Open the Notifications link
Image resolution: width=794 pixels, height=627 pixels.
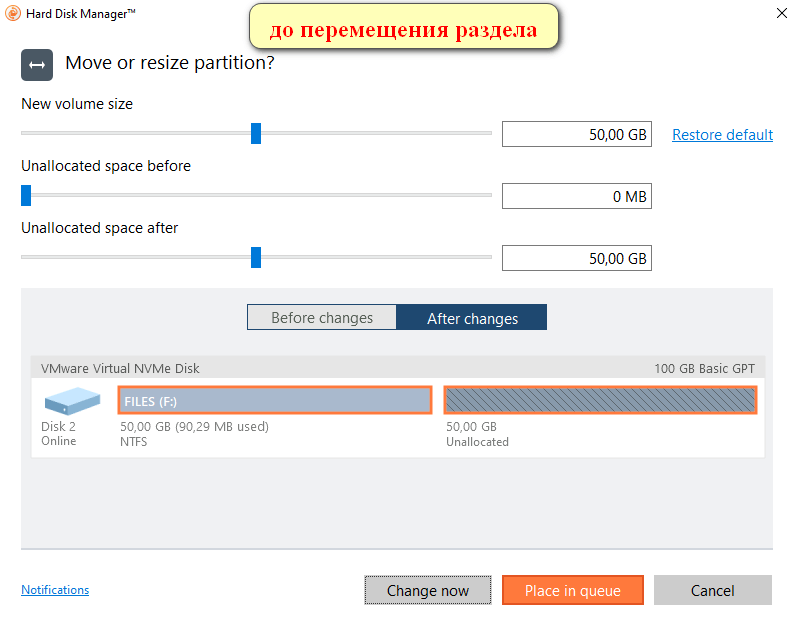55,590
